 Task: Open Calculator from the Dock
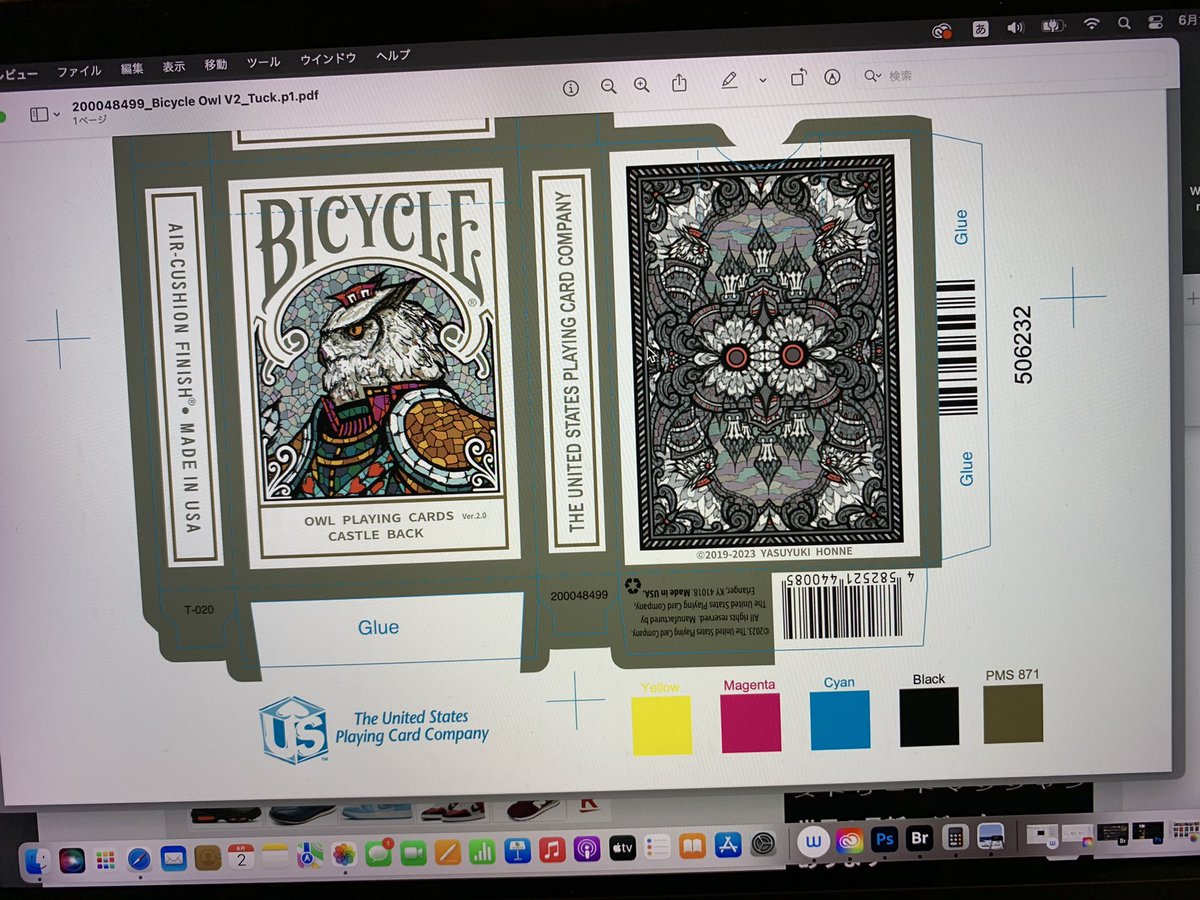[955, 837]
